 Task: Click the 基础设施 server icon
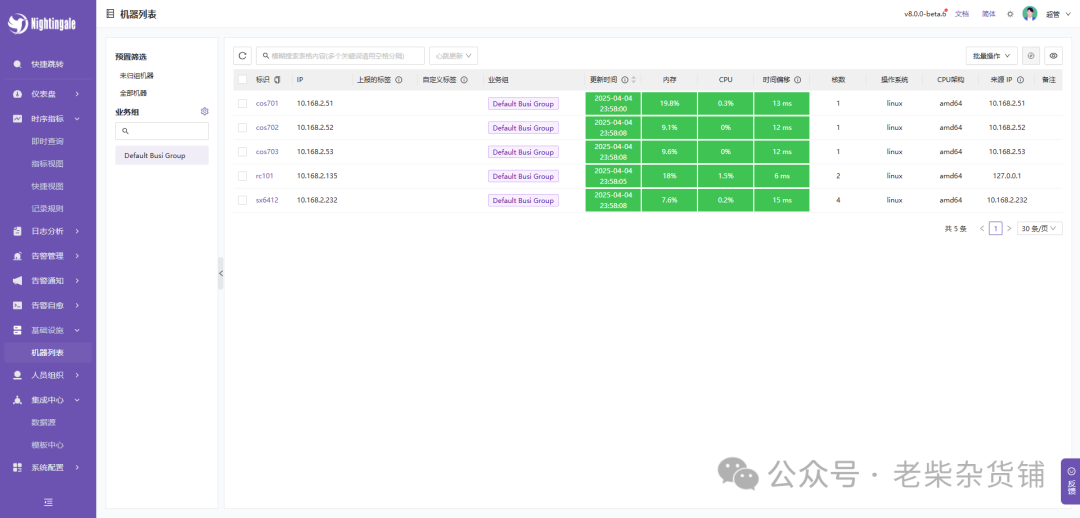coord(17,330)
